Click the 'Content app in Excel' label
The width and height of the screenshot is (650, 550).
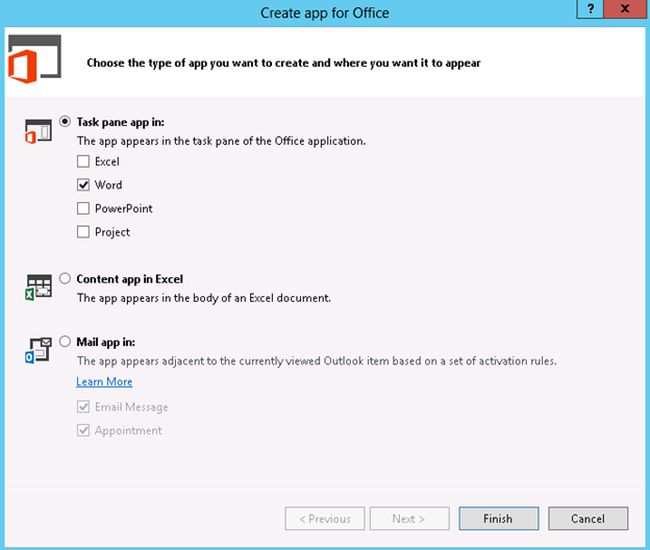coord(130,279)
